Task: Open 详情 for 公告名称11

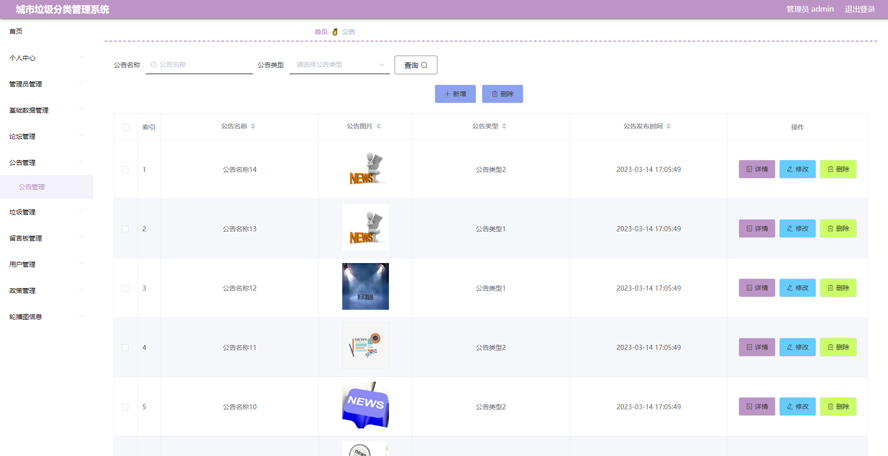Action: coord(757,347)
